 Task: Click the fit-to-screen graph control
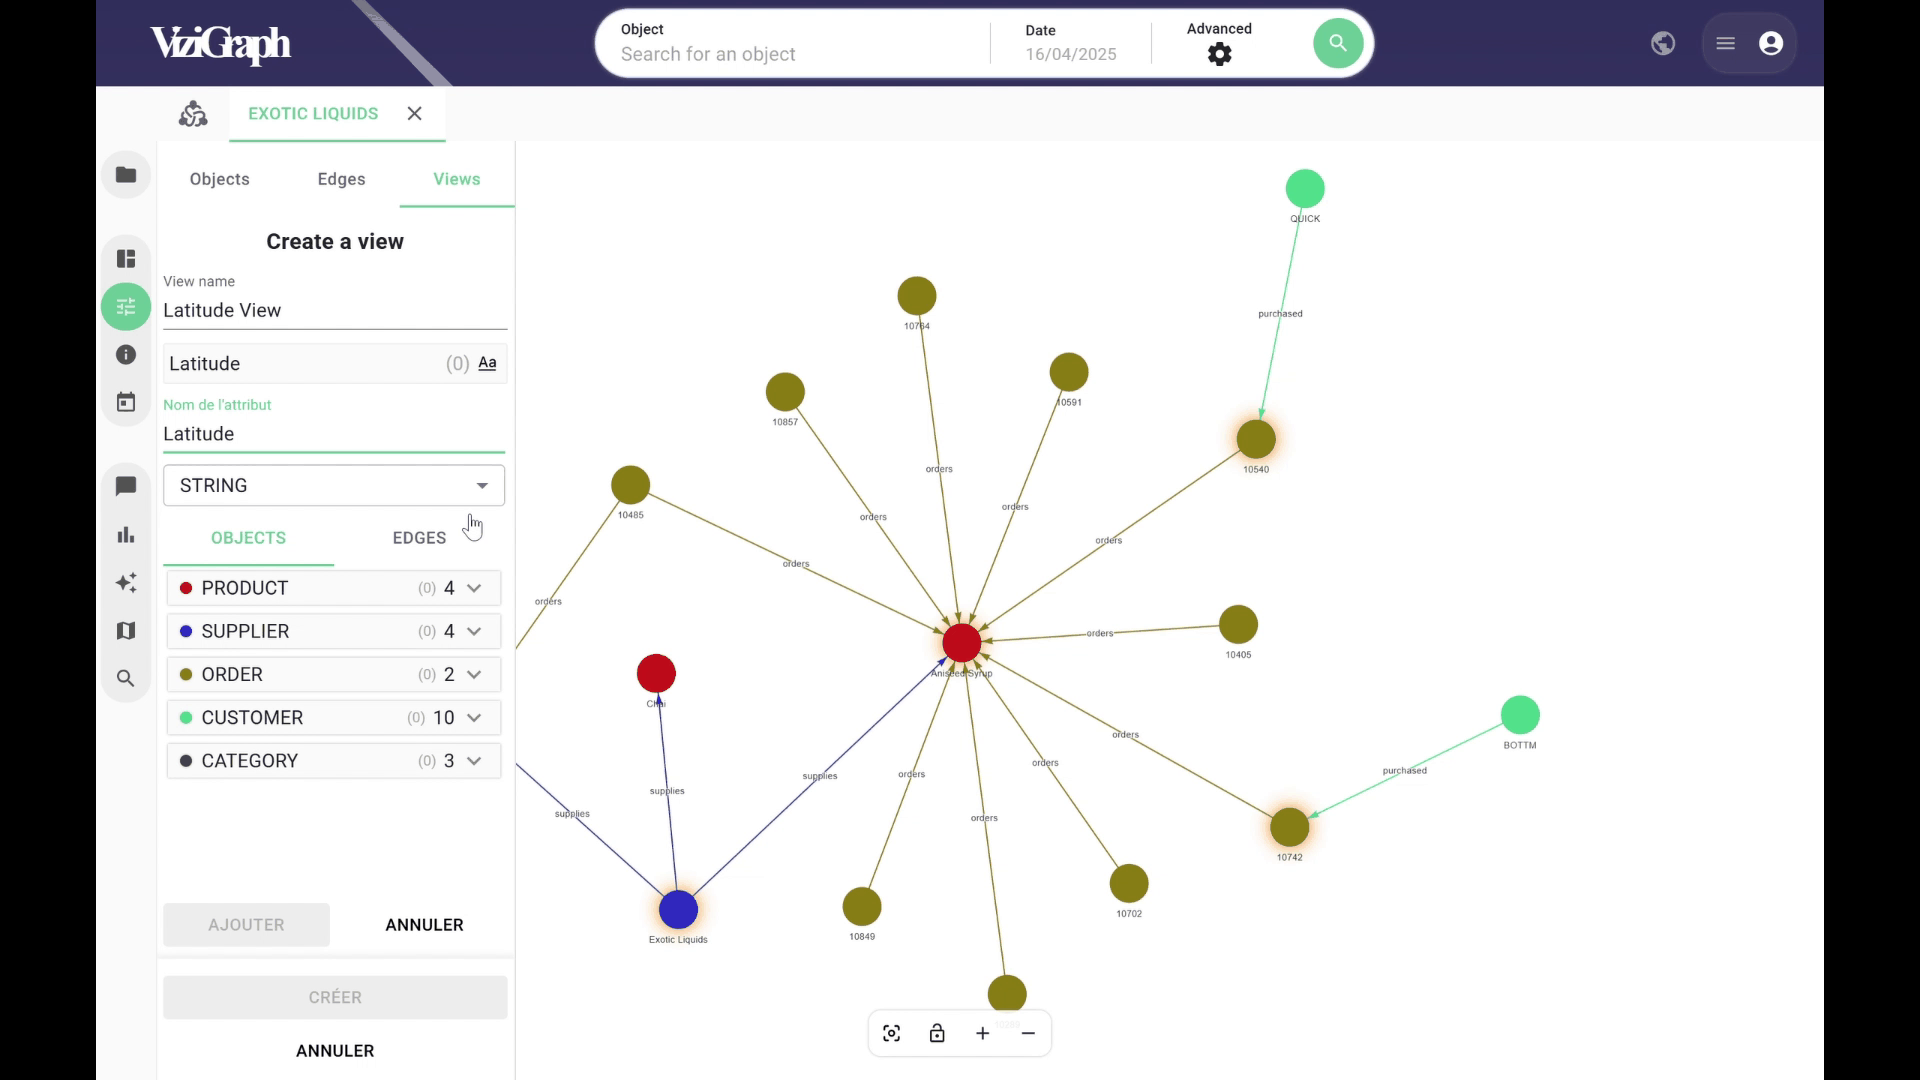click(x=892, y=1033)
